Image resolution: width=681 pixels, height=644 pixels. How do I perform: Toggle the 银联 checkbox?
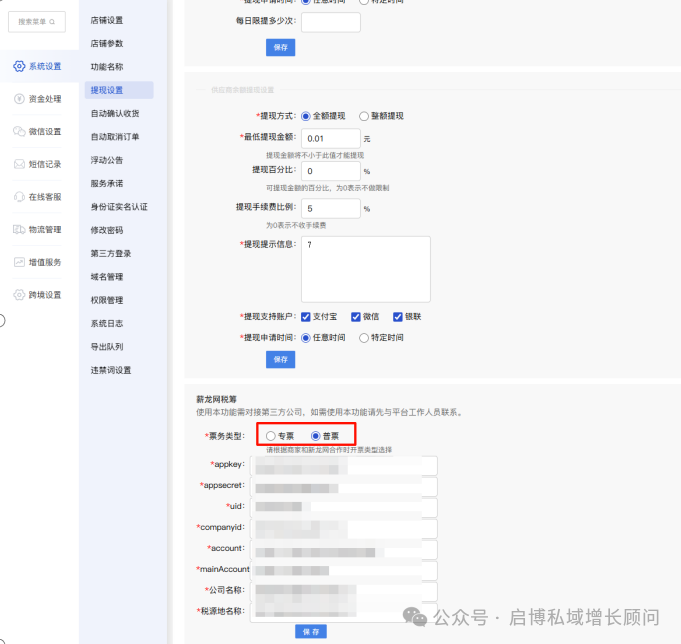398,316
